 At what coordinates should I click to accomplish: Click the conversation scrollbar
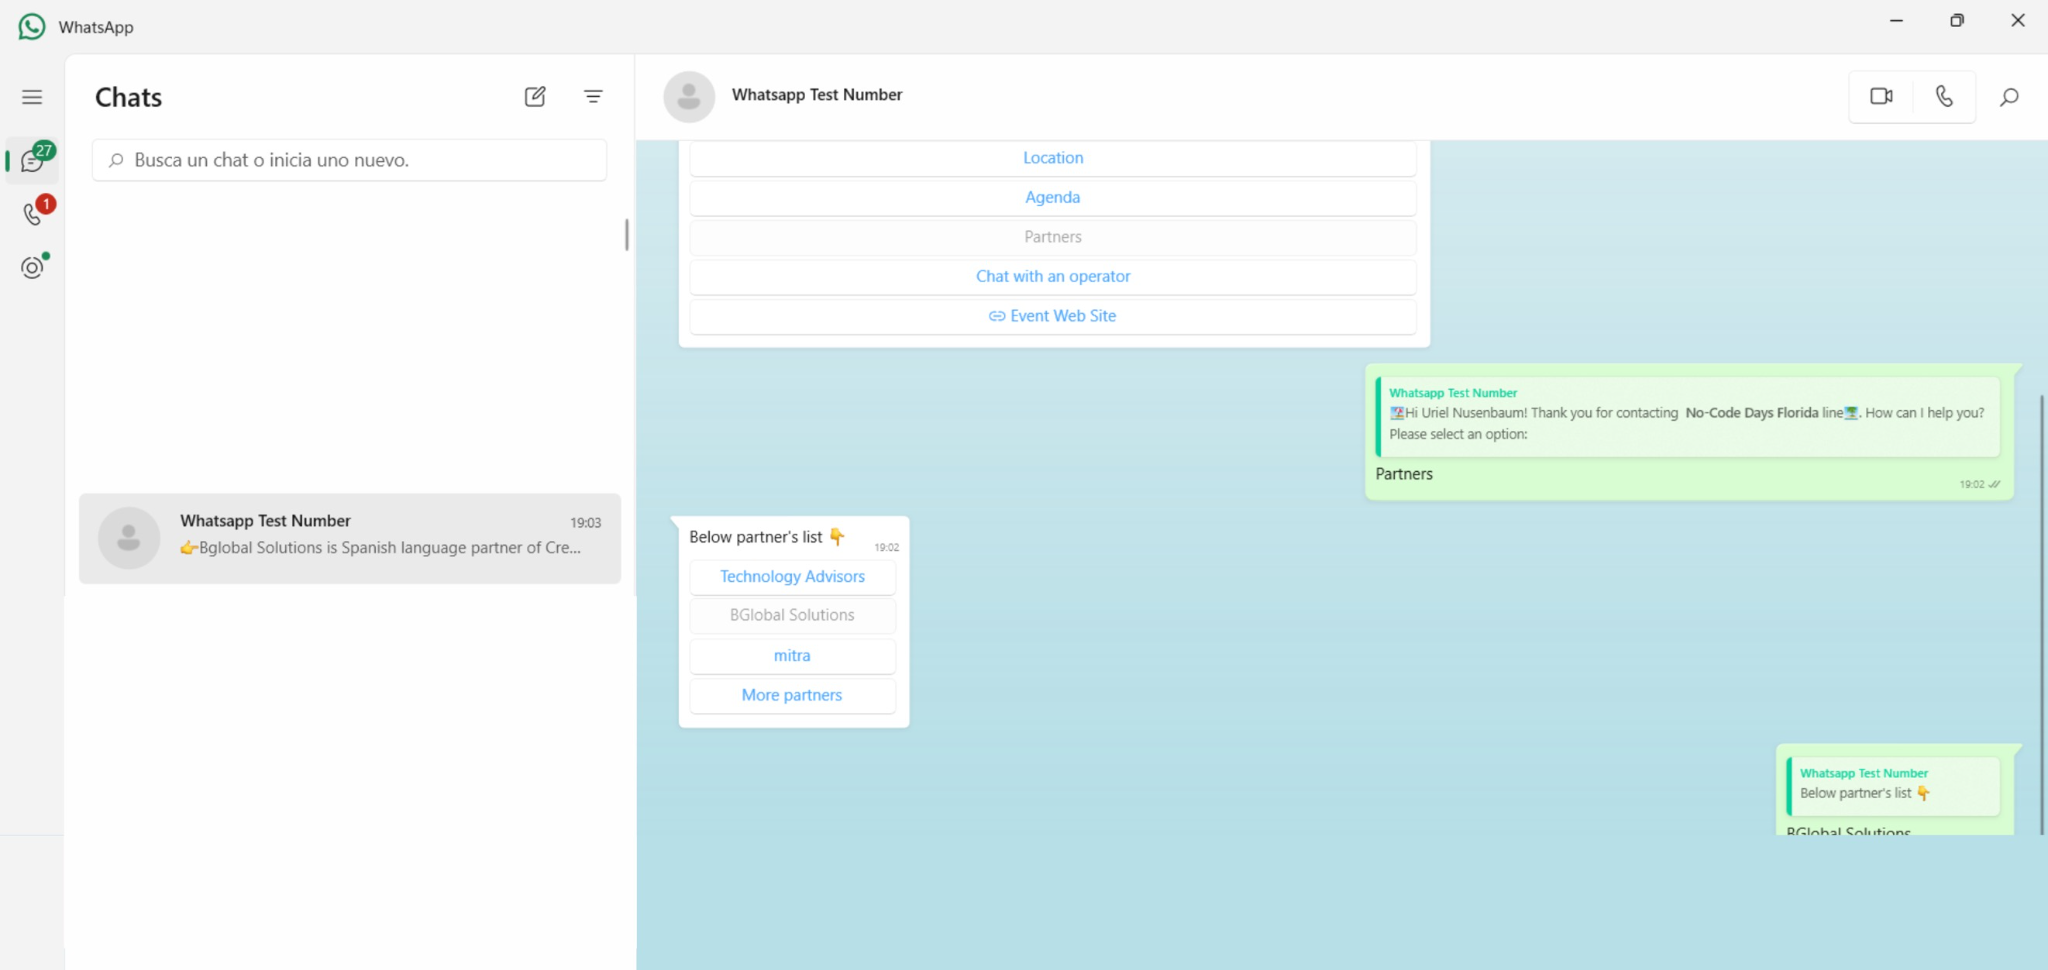click(x=2041, y=615)
